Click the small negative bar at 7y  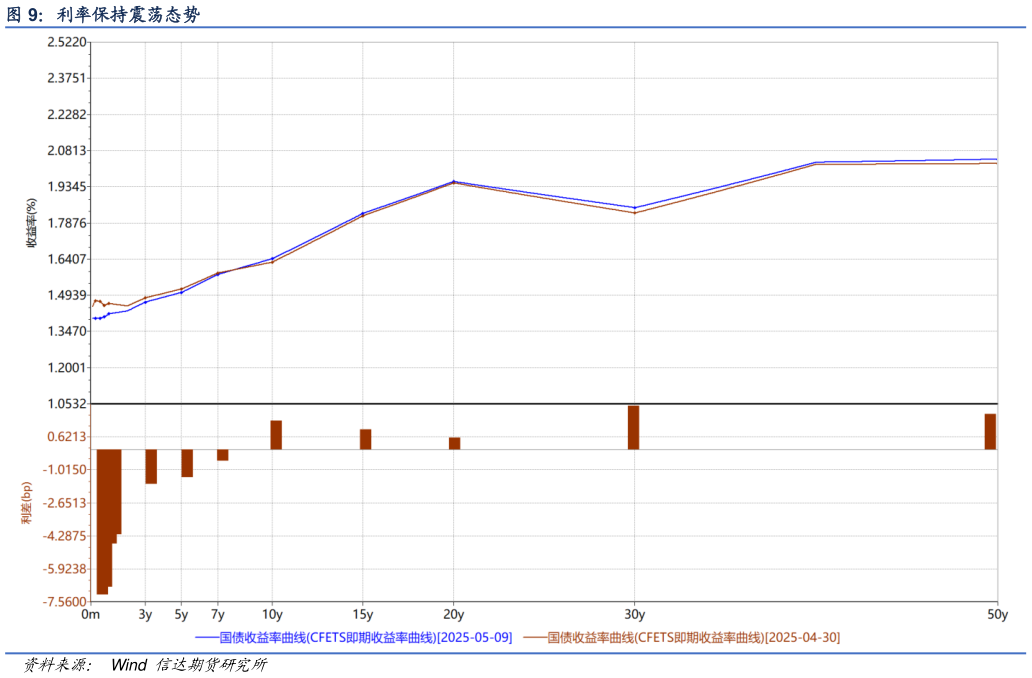223,455
